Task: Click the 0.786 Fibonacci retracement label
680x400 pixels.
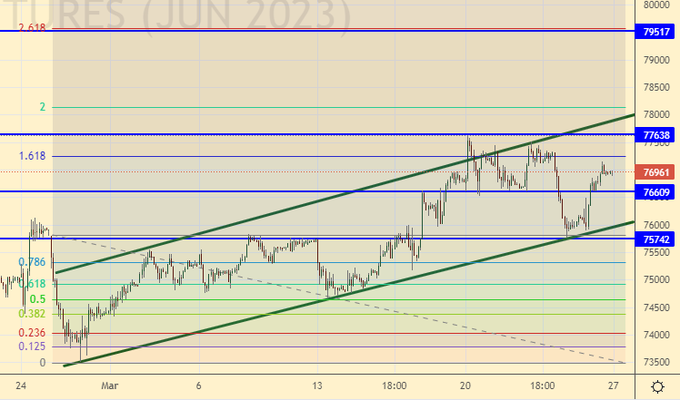Action: pos(33,262)
